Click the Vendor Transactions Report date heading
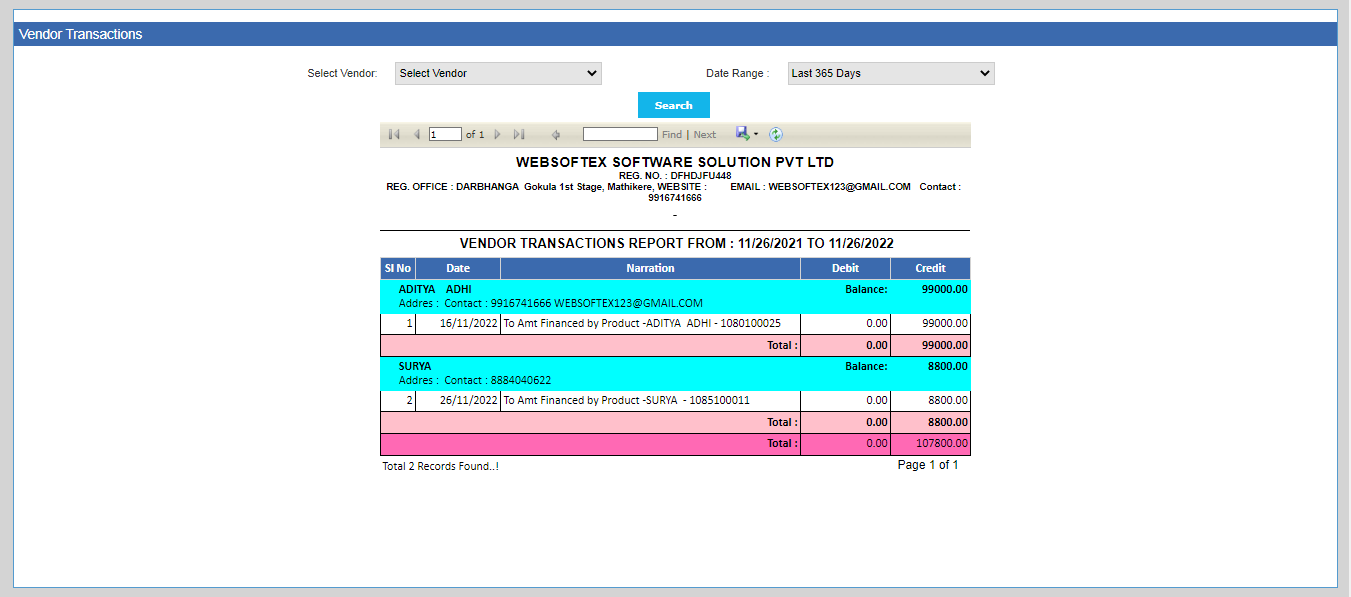The width and height of the screenshot is (1351, 597). point(676,243)
